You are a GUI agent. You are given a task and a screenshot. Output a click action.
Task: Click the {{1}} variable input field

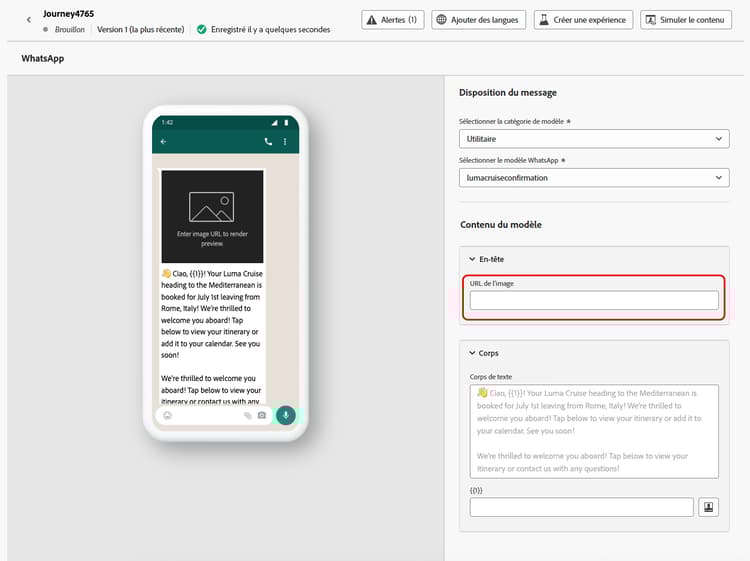[581, 507]
